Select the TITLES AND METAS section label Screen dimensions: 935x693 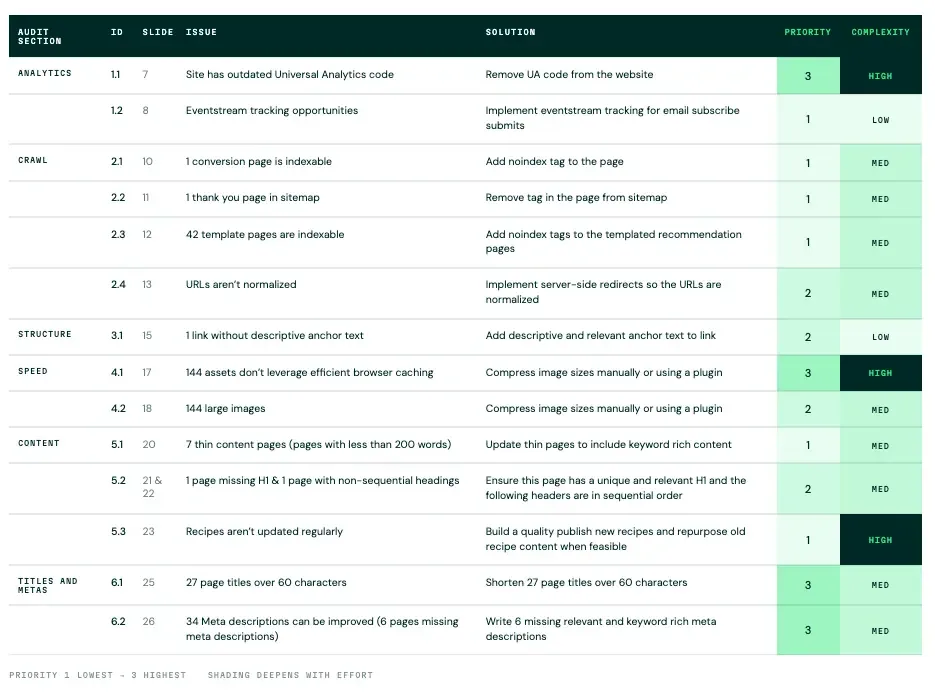(48, 585)
